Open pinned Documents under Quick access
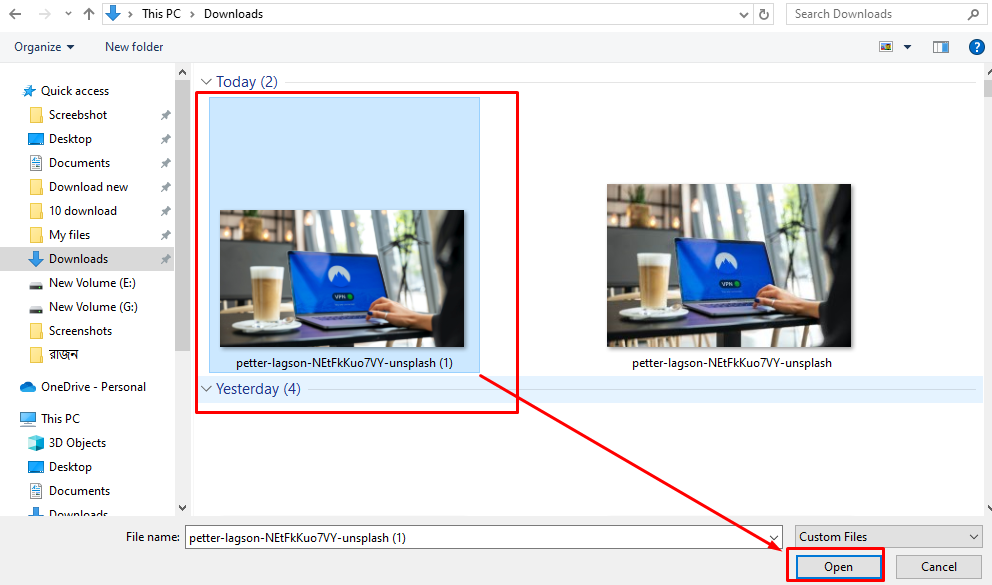The image size is (992, 585). [x=79, y=163]
